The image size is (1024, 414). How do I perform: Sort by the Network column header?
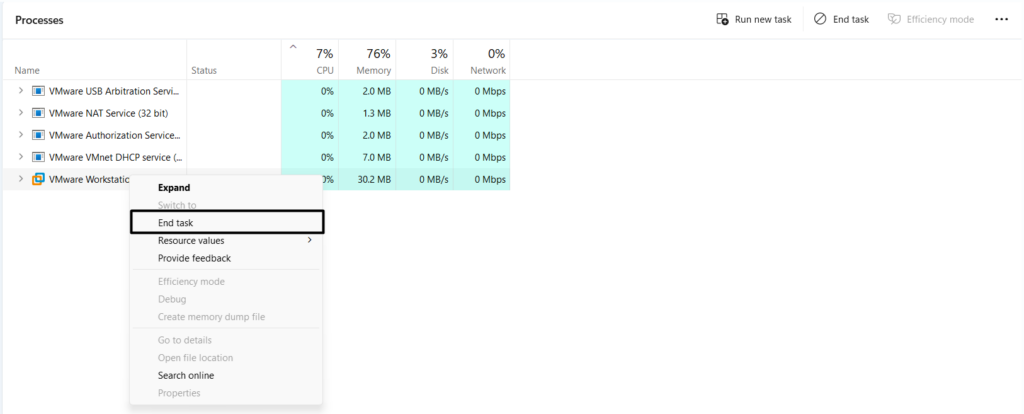point(488,71)
